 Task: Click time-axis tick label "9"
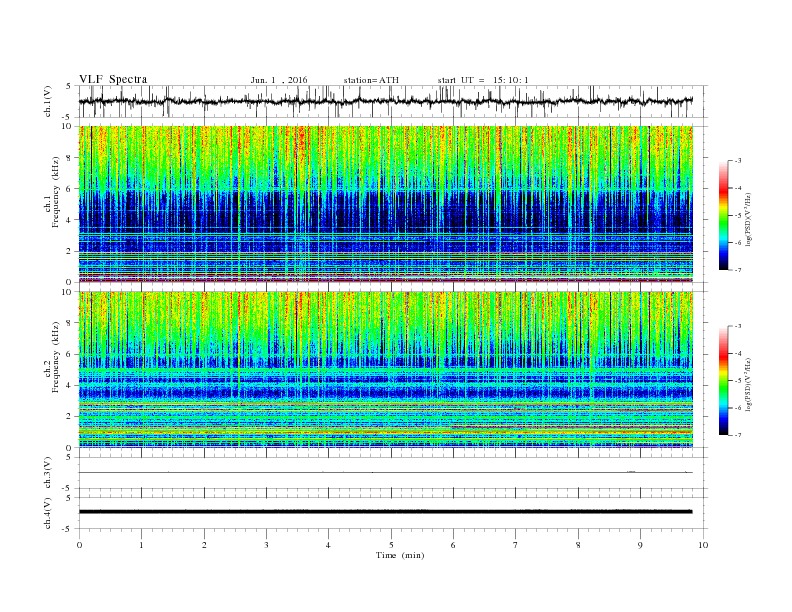[640, 545]
